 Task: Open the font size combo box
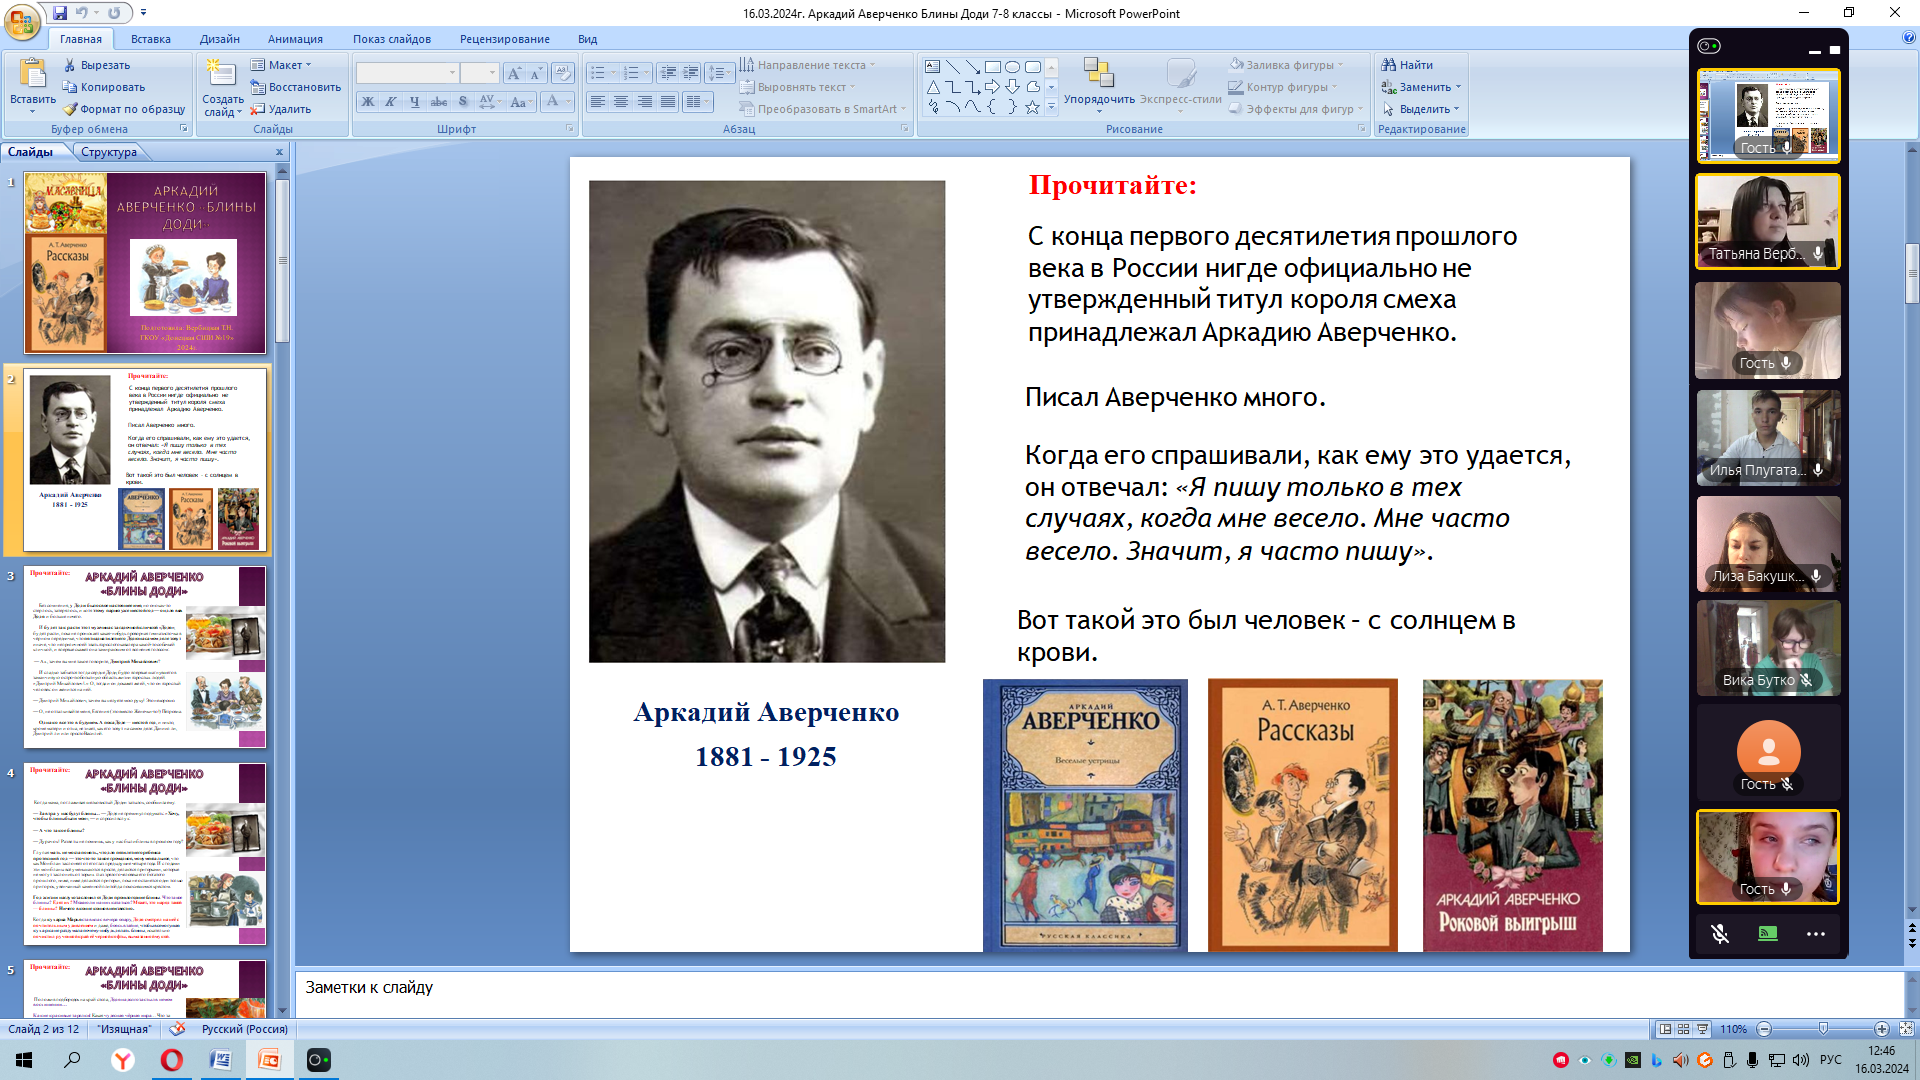479,73
